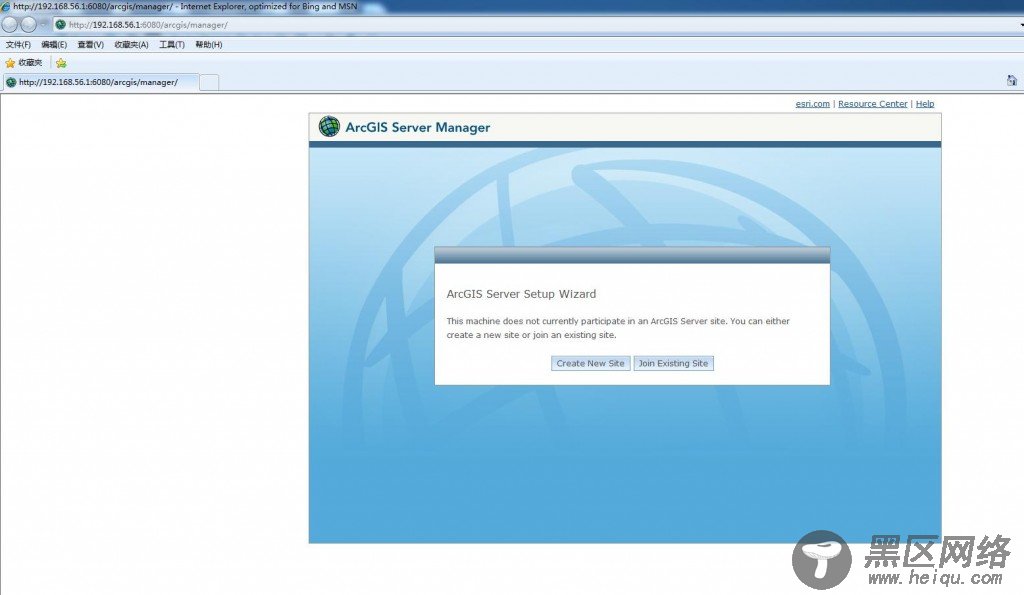Open the 文件(F) menu

18,44
